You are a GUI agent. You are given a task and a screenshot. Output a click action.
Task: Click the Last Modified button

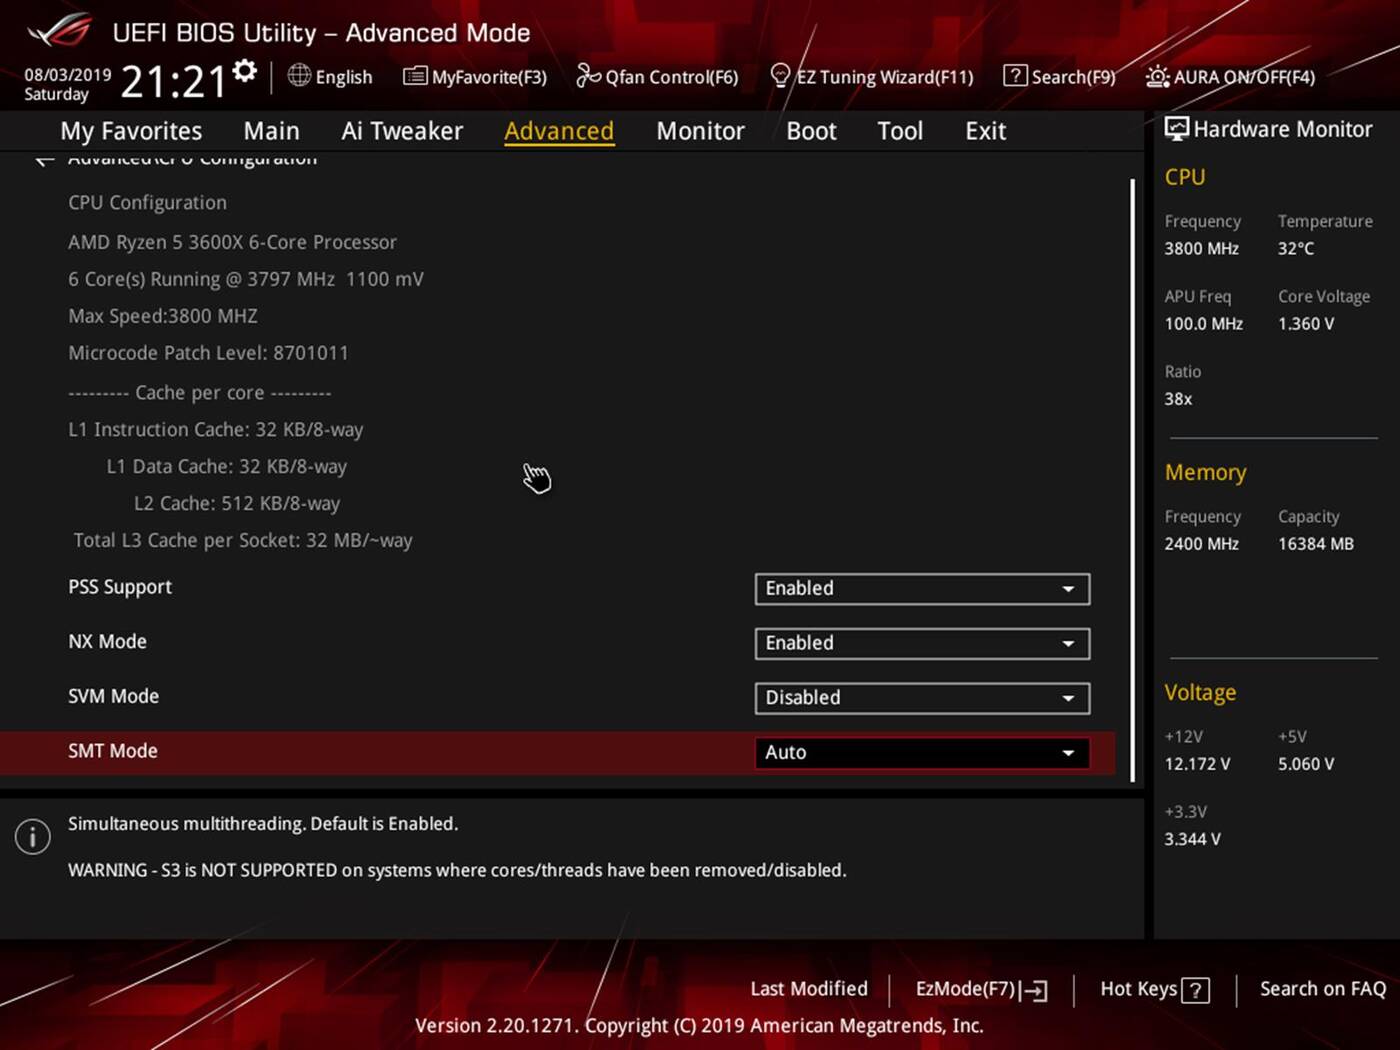pos(809,989)
